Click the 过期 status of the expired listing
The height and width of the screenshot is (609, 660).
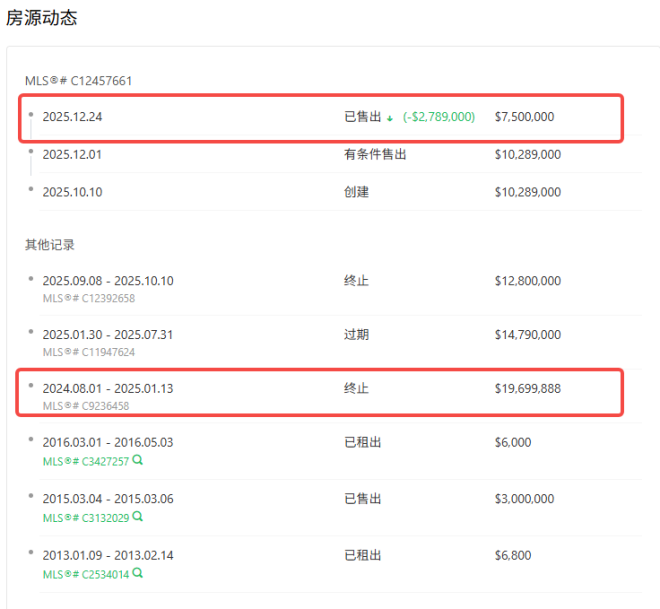coord(356,335)
